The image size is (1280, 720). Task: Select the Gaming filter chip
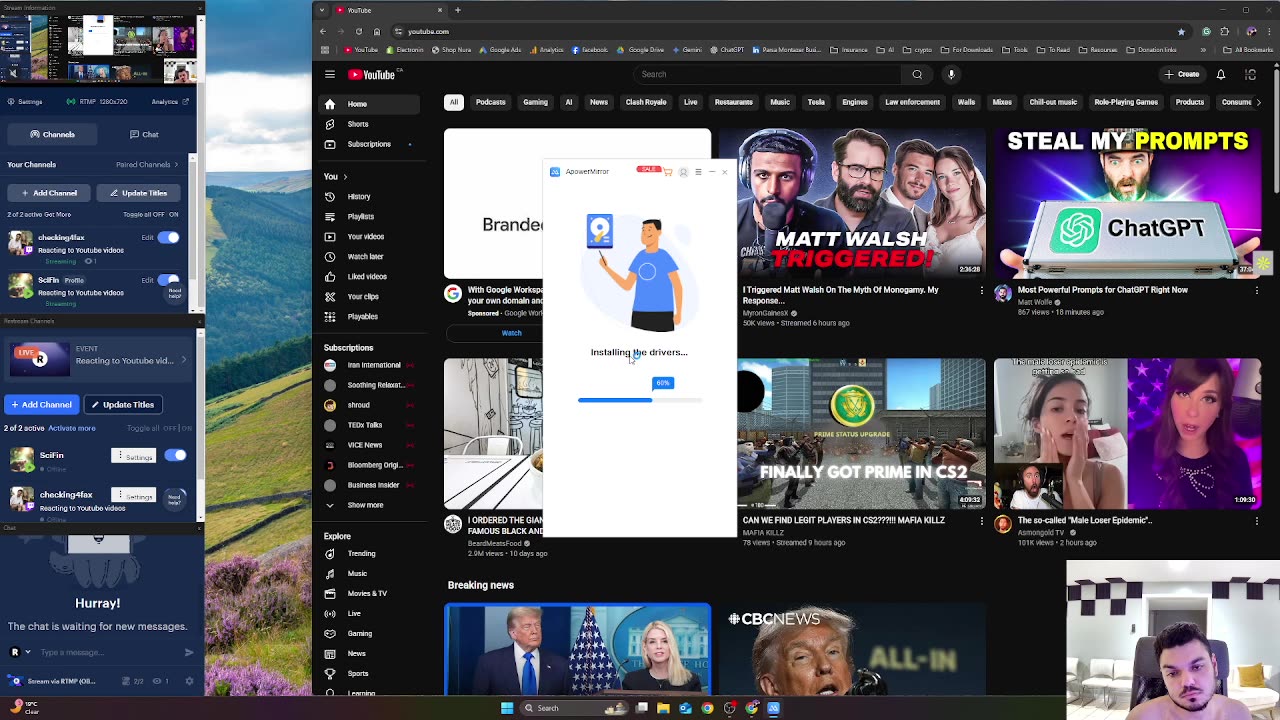click(x=535, y=102)
